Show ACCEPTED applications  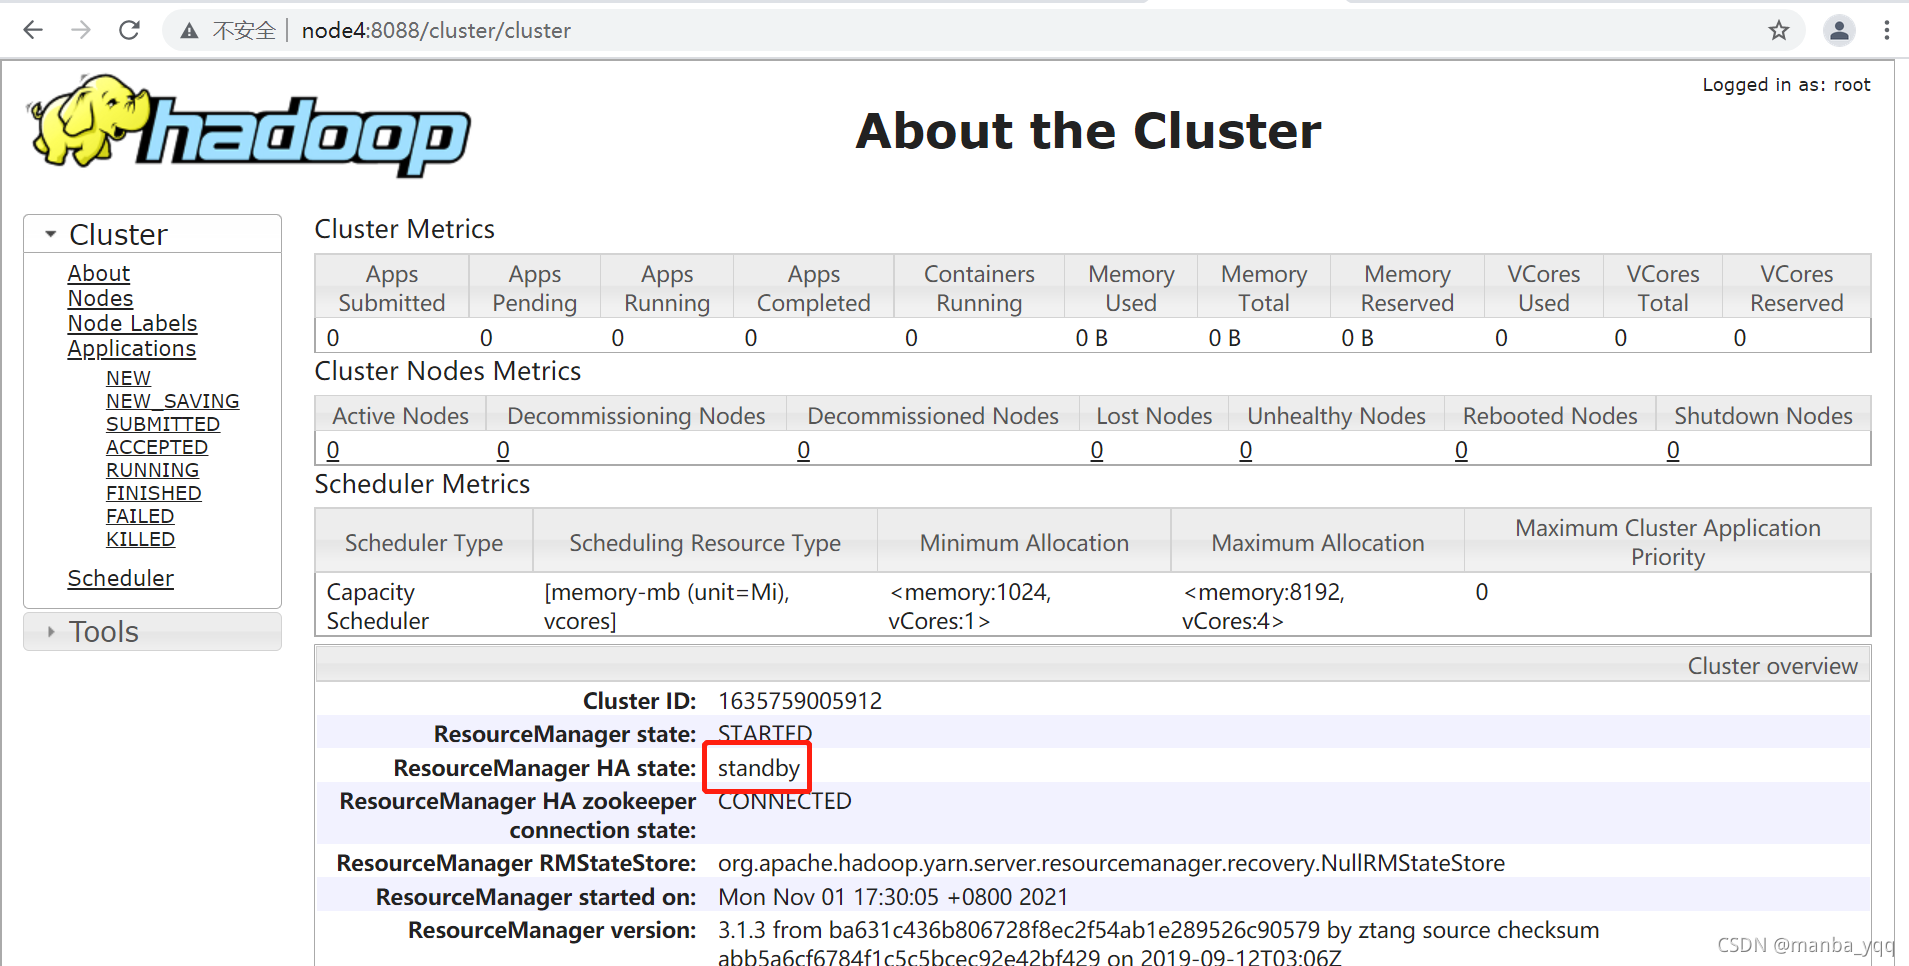pyautogui.click(x=157, y=447)
